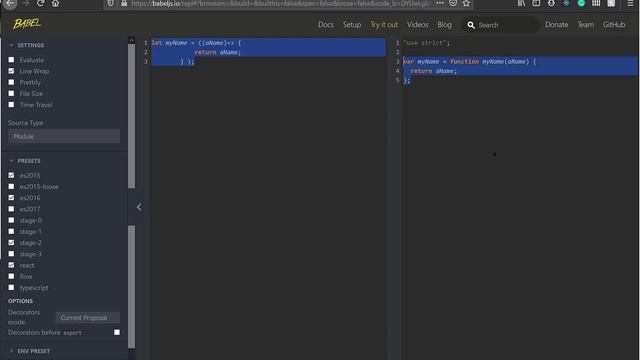Open the Videos page
This screenshot has height=360, width=640.
(x=418, y=25)
